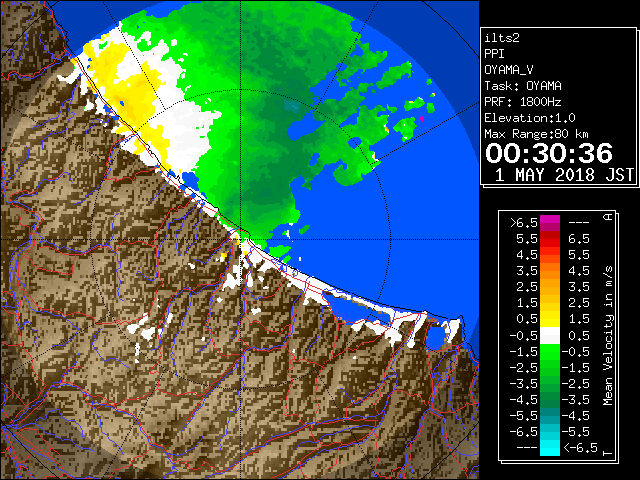
Task: Click the 'OYAMA_V' product name
Action: pyautogui.click(x=509, y=70)
